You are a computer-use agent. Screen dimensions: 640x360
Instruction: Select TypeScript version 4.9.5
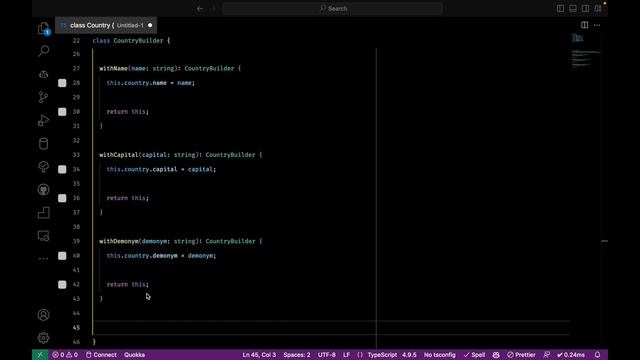click(409, 355)
